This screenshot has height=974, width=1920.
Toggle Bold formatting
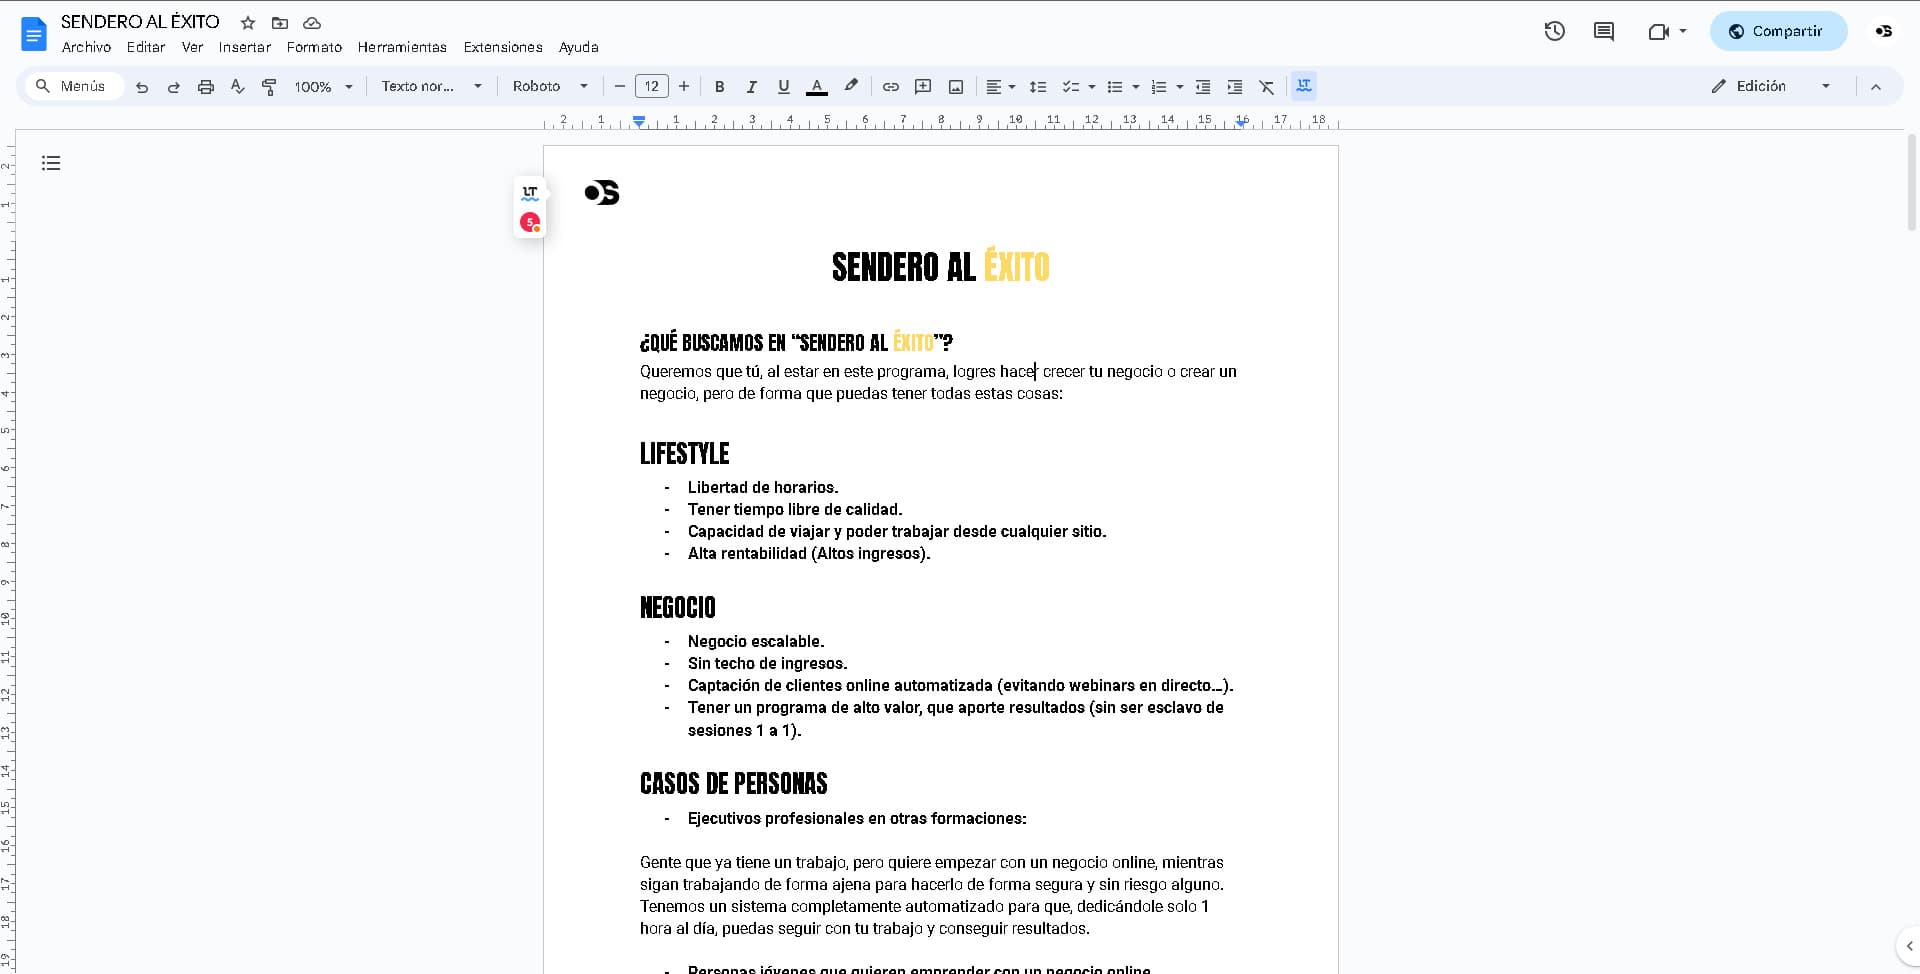[x=719, y=87]
